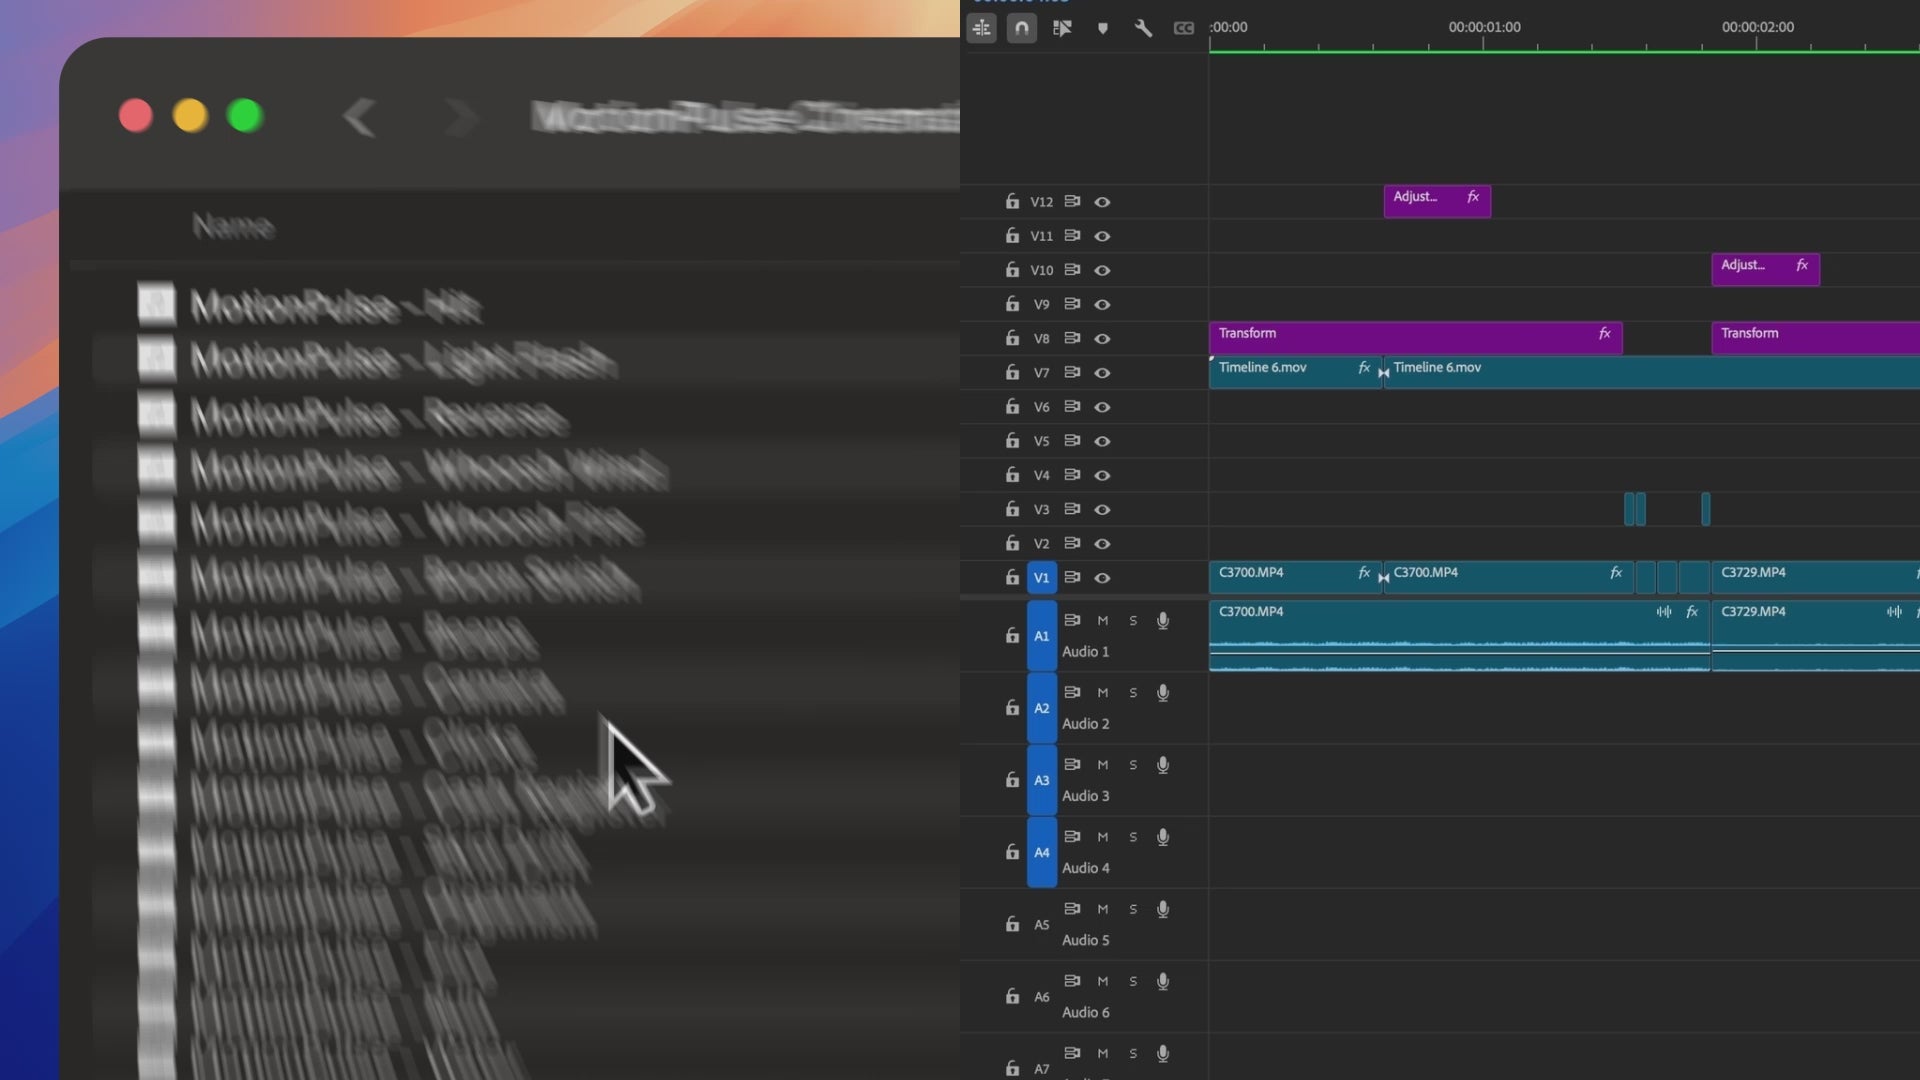Screen dimensions: 1920x1080
Task: Click the "Audio 5" track name label
Action: coord(1085,940)
